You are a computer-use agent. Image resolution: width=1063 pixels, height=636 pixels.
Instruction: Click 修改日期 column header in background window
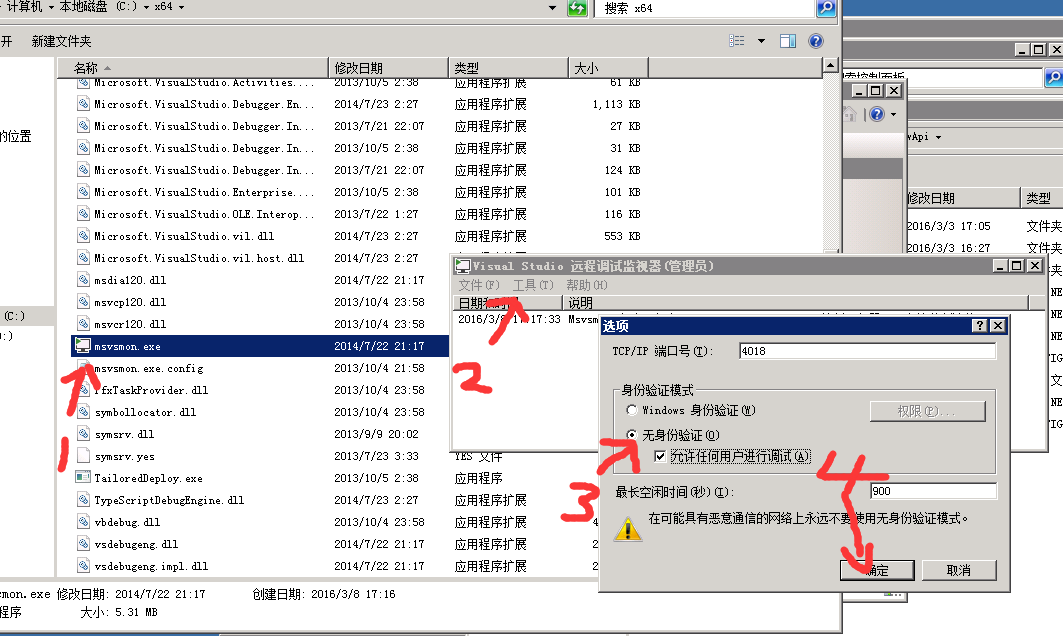click(x=963, y=198)
